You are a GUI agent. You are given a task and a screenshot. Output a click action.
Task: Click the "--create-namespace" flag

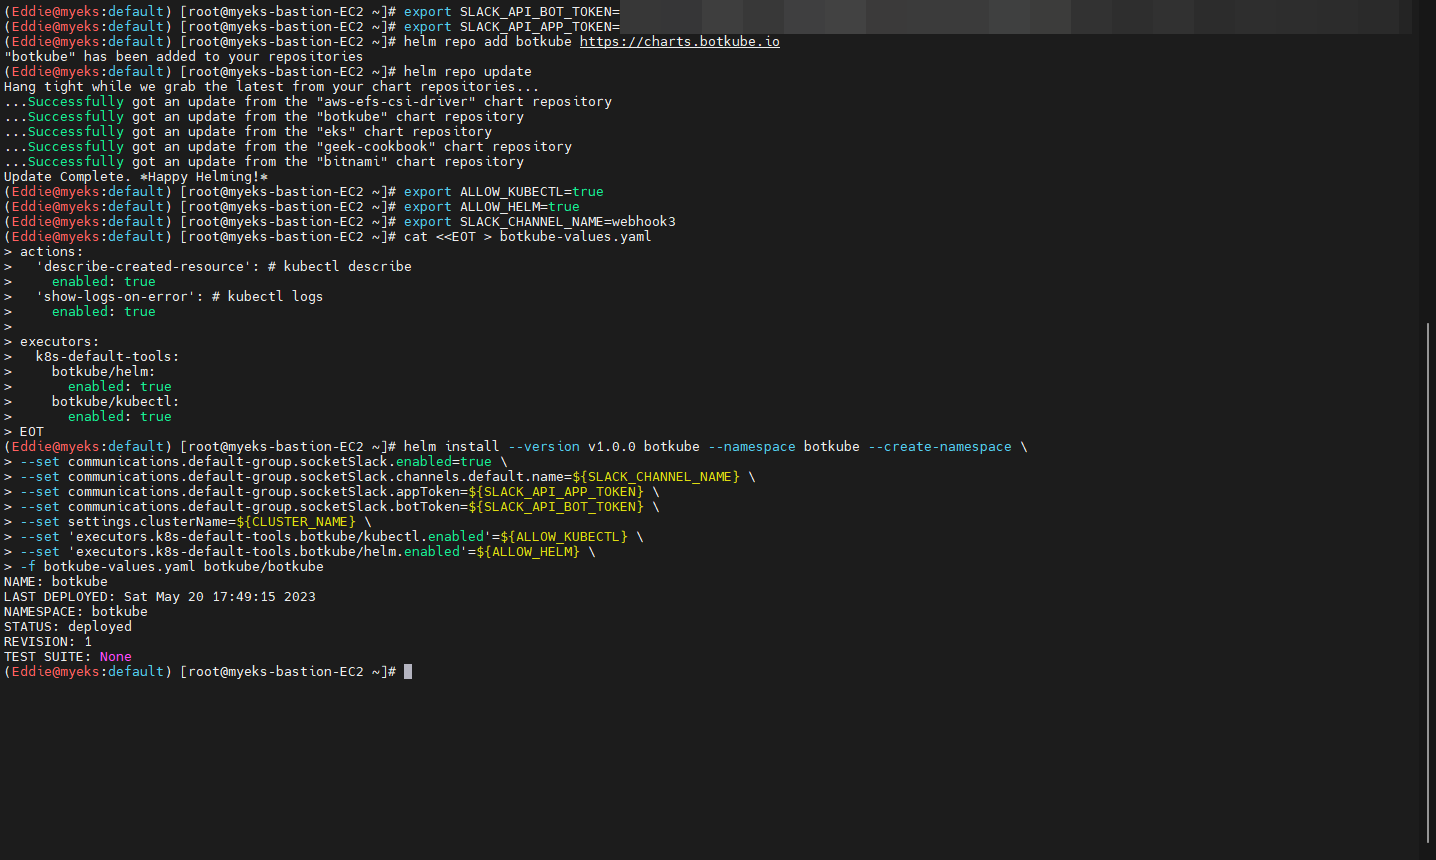click(x=940, y=447)
